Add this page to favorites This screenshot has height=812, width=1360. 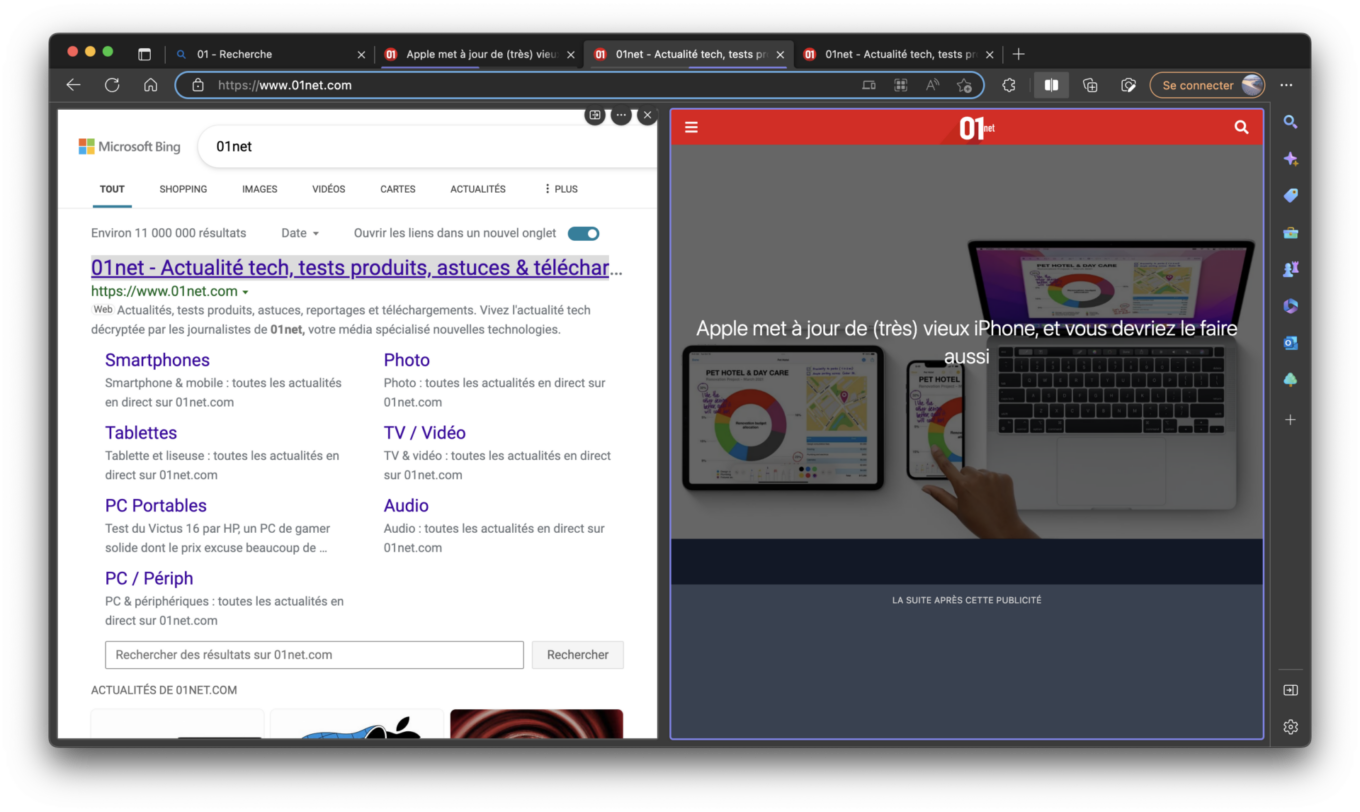click(x=964, y=85)
